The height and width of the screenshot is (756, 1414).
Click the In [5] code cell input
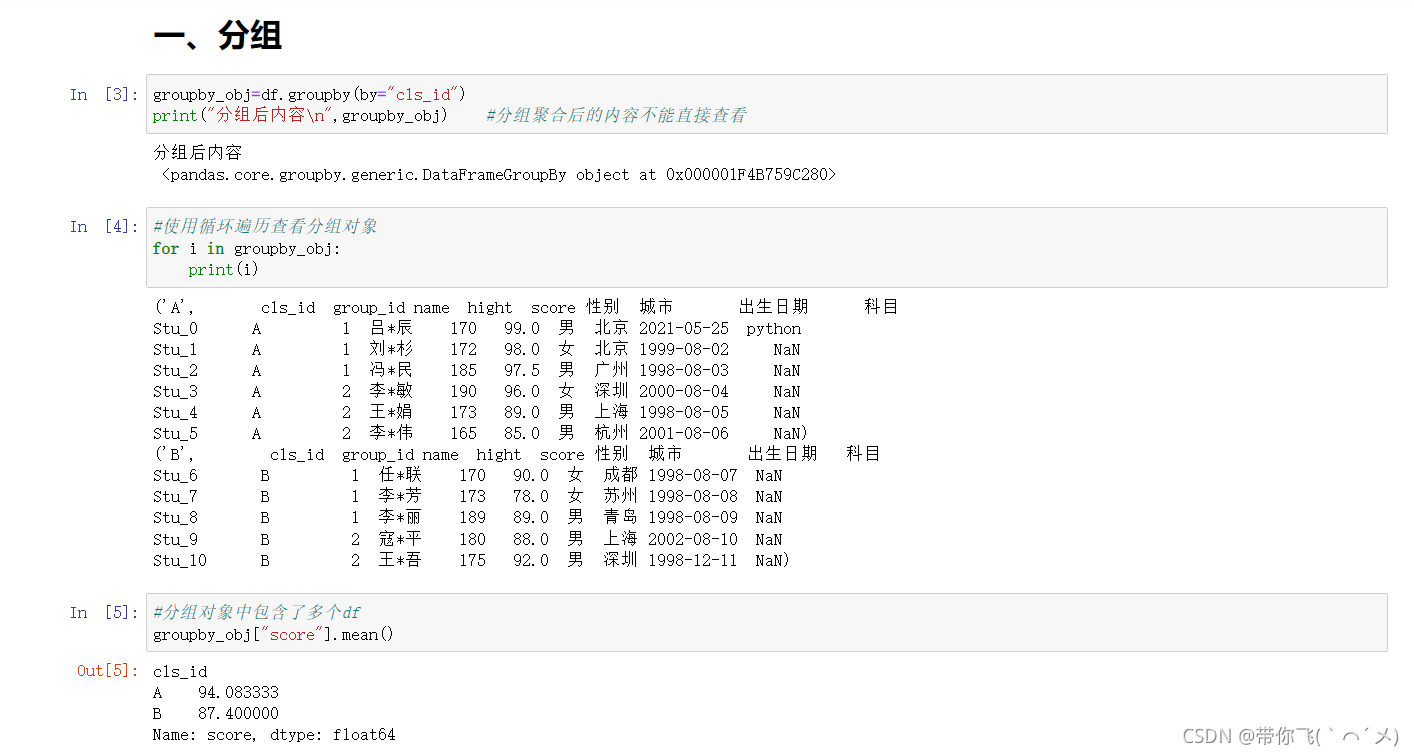tap(766, 623)
